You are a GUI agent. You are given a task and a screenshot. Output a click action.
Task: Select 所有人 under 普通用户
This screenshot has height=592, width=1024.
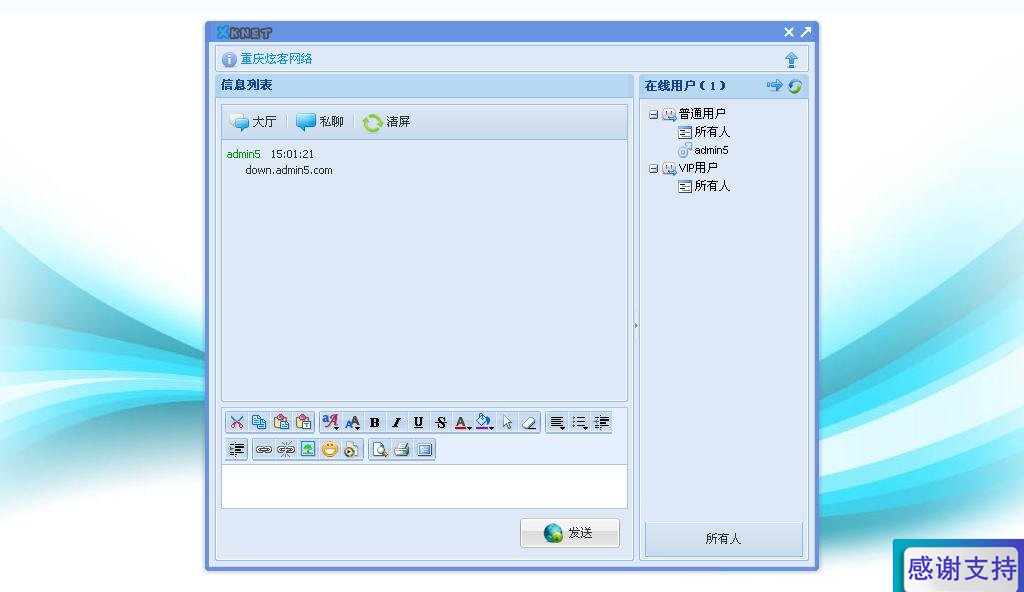712,132
